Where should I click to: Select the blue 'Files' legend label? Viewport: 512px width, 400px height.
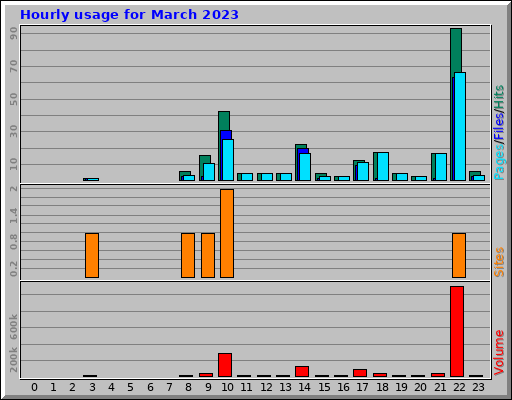tap(499, 127)
